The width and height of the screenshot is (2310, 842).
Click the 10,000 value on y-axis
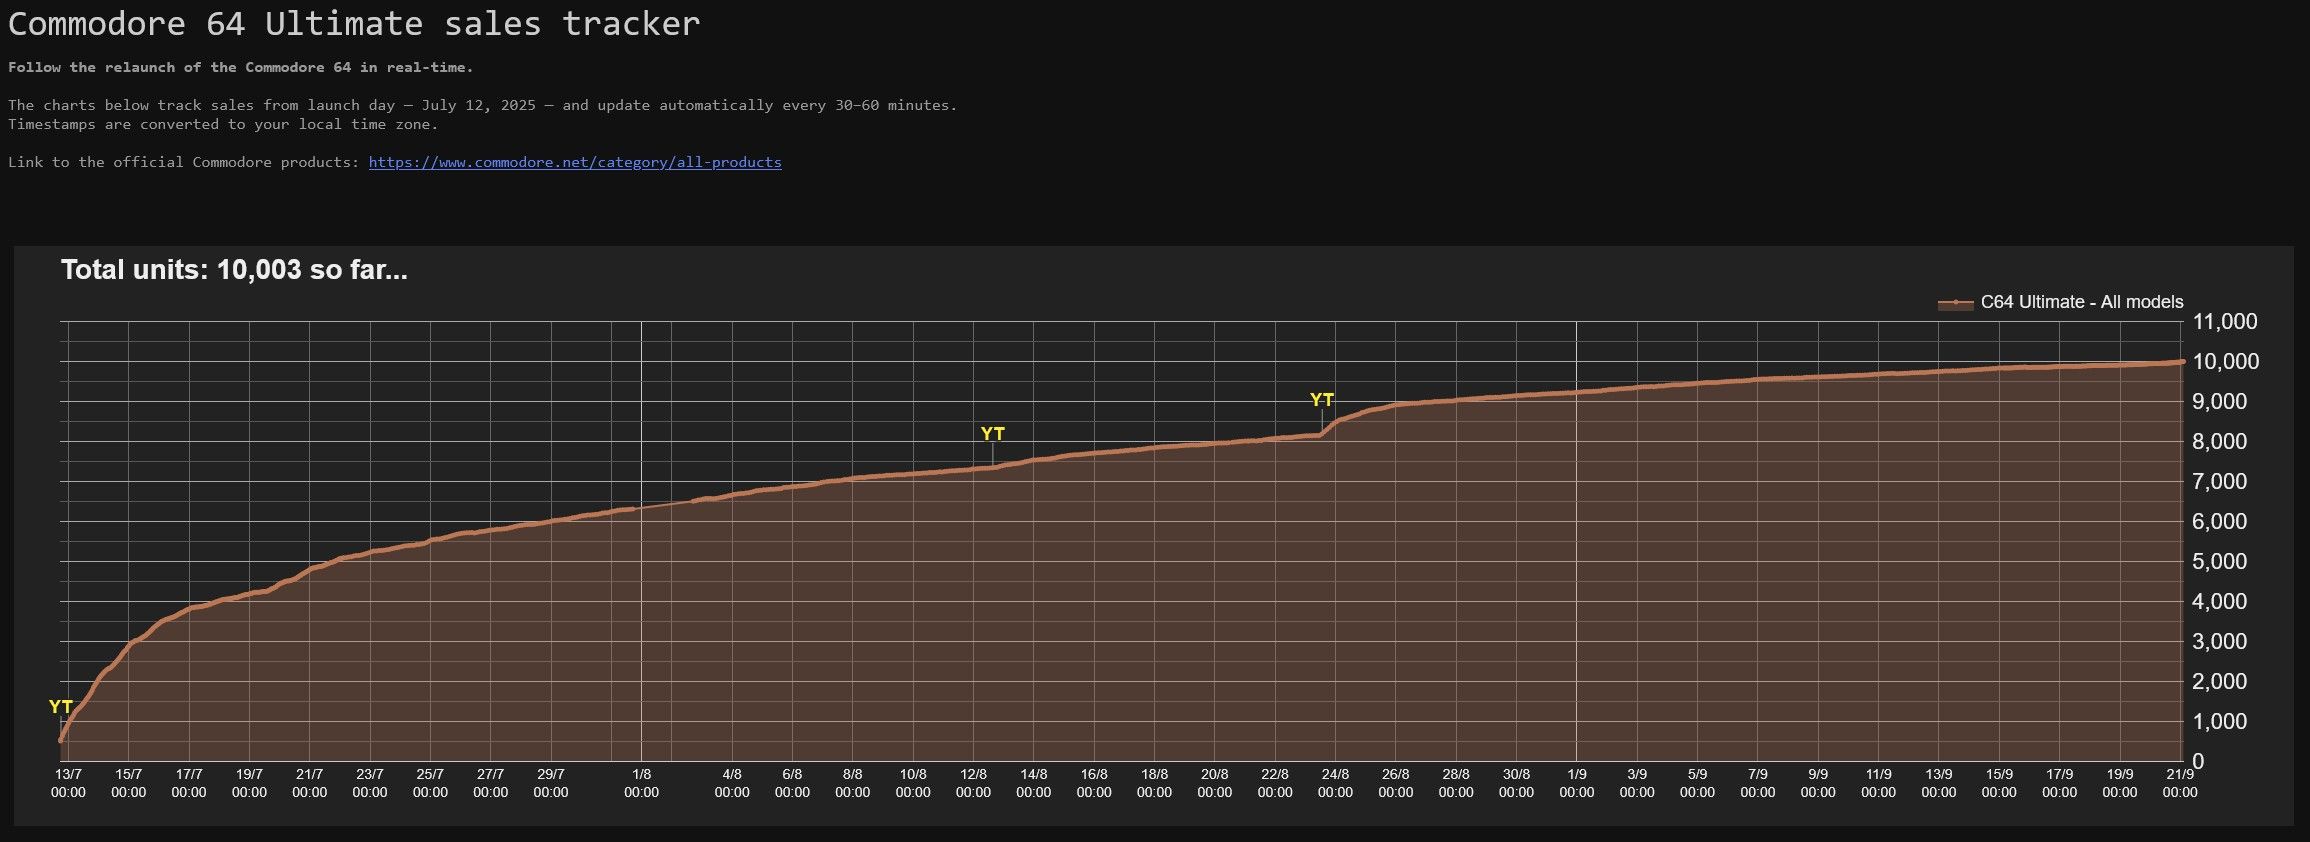pos(2225,362)
